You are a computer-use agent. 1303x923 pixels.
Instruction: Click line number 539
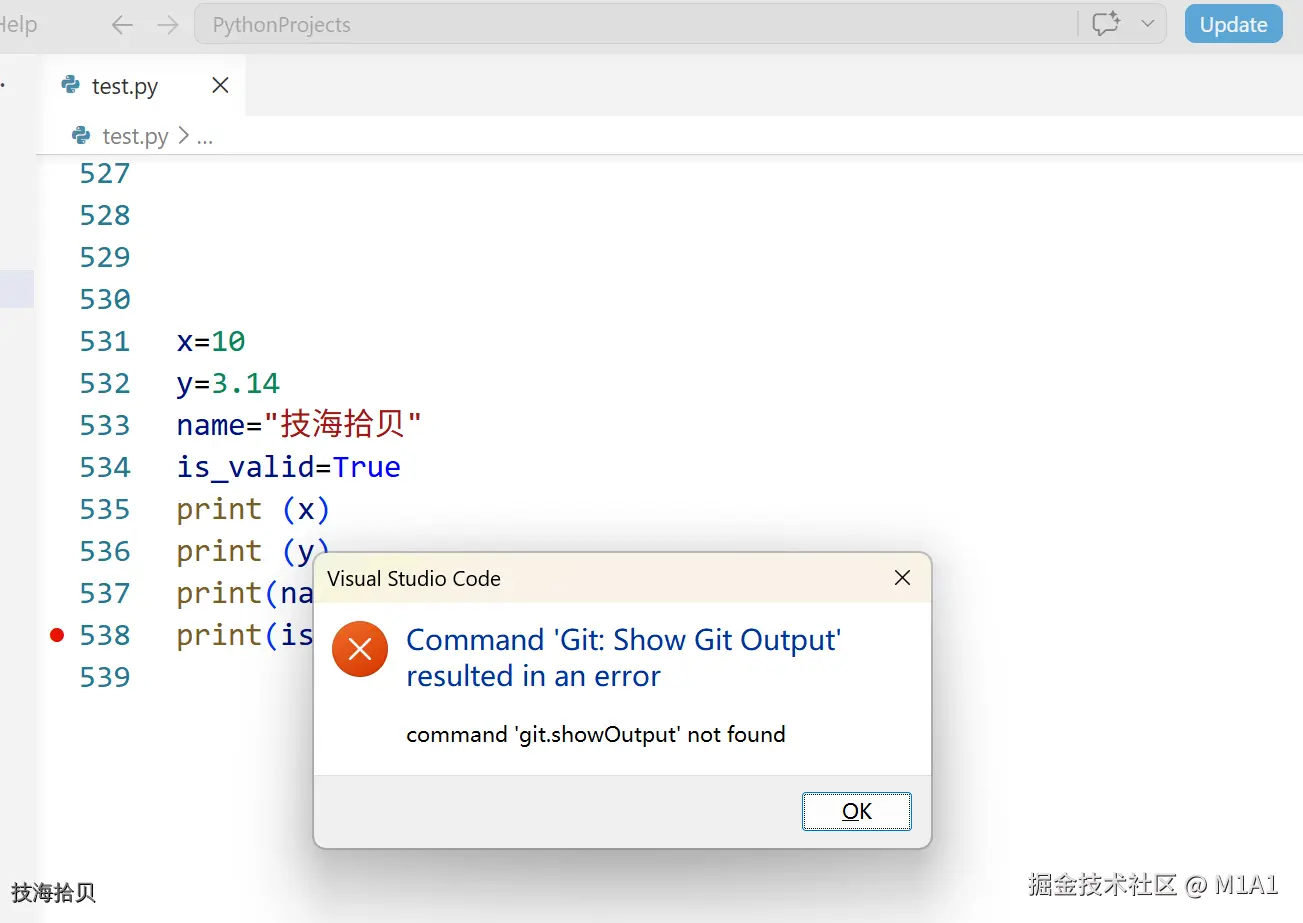[105, 678]
